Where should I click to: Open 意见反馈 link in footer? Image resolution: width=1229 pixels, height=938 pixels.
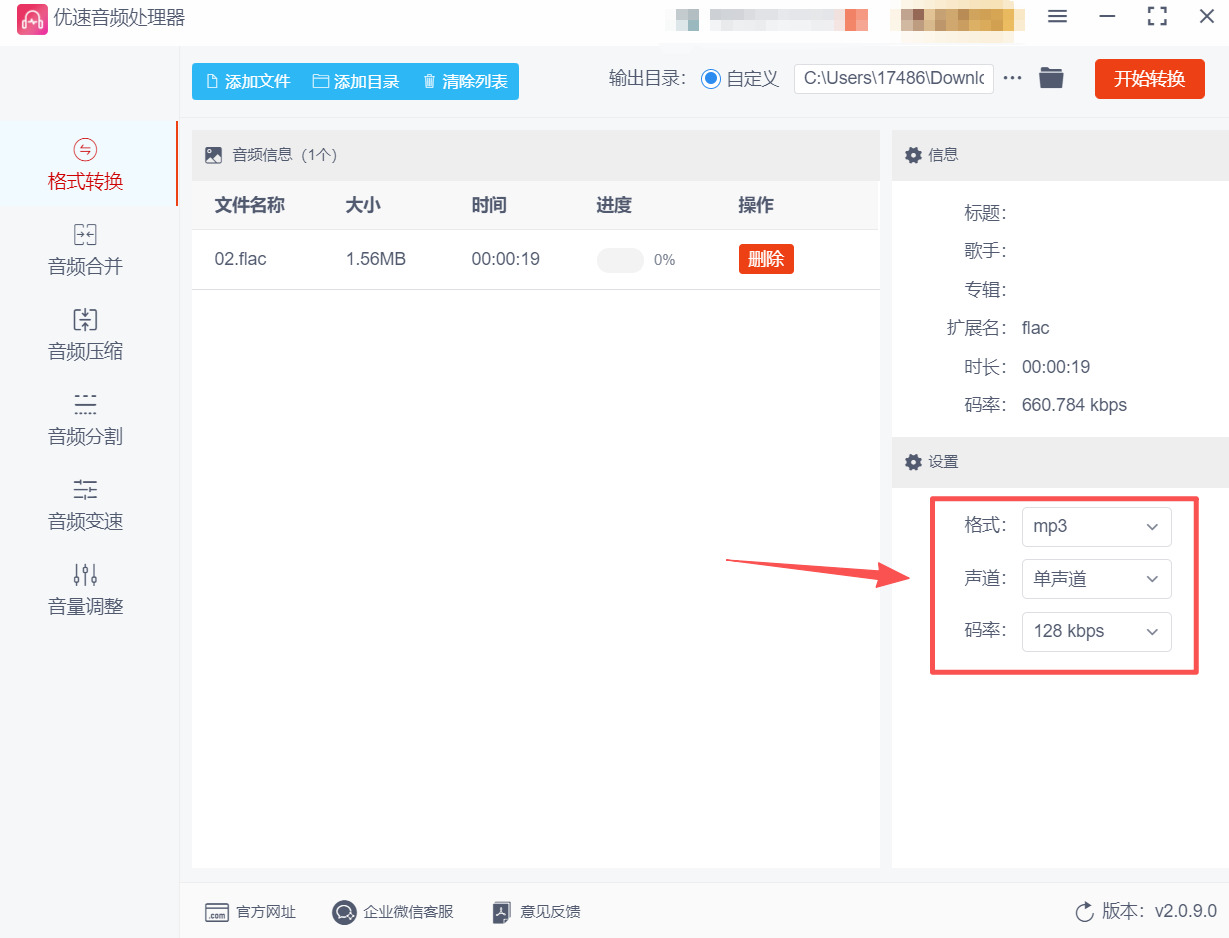[536, 912]
